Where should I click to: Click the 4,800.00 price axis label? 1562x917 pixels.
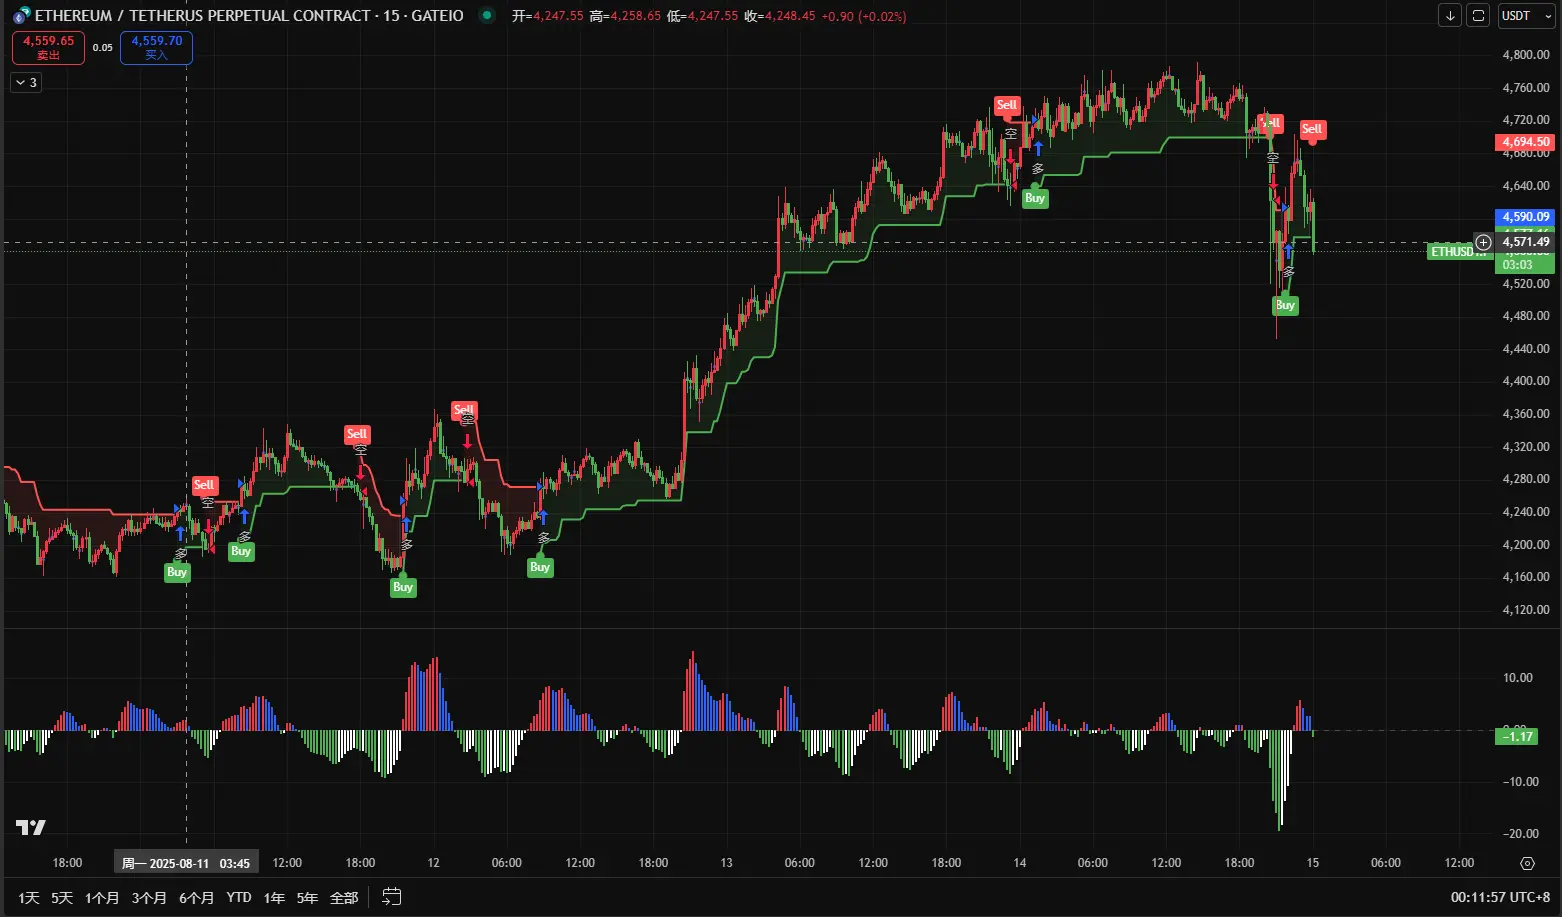[x=1526, y=55]
